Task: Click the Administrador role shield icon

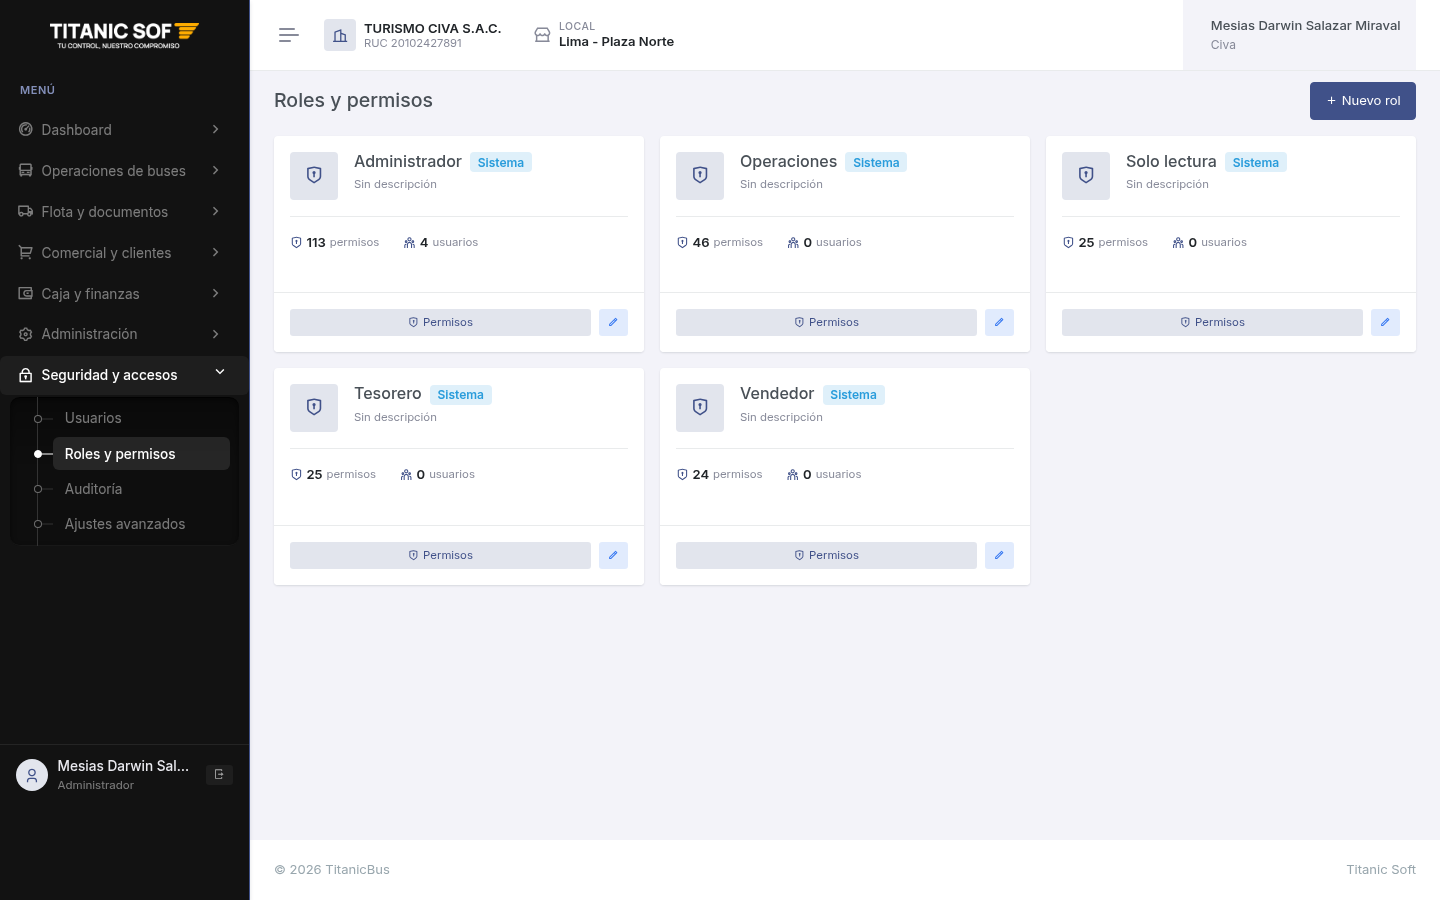Action: (314, 176)
